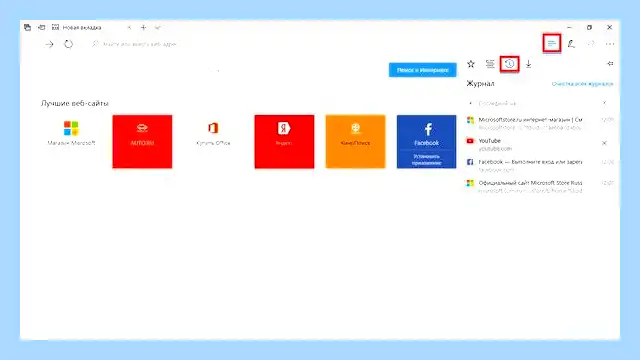
Task: Delete the Last hour history group
Action: pos(604,103)
